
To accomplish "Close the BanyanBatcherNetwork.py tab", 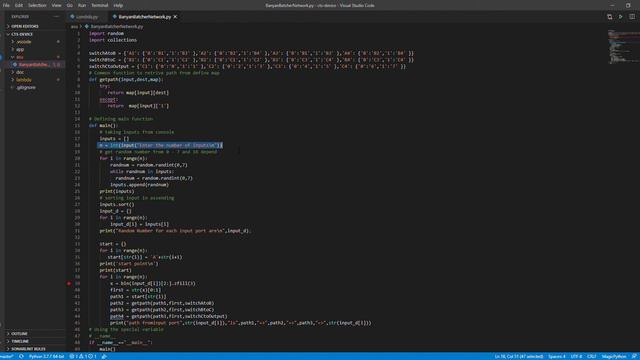I will point(175,17).
